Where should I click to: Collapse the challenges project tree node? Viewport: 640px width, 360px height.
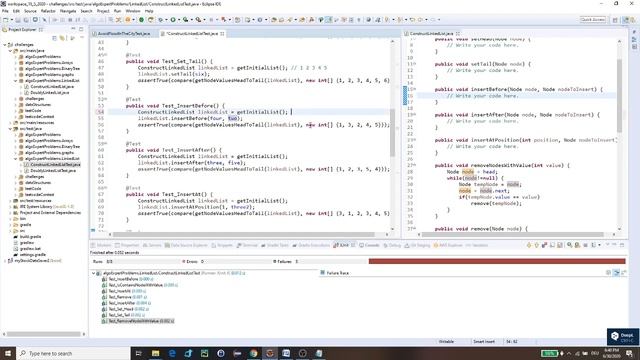pyautogui.click(x=5, y=44)
